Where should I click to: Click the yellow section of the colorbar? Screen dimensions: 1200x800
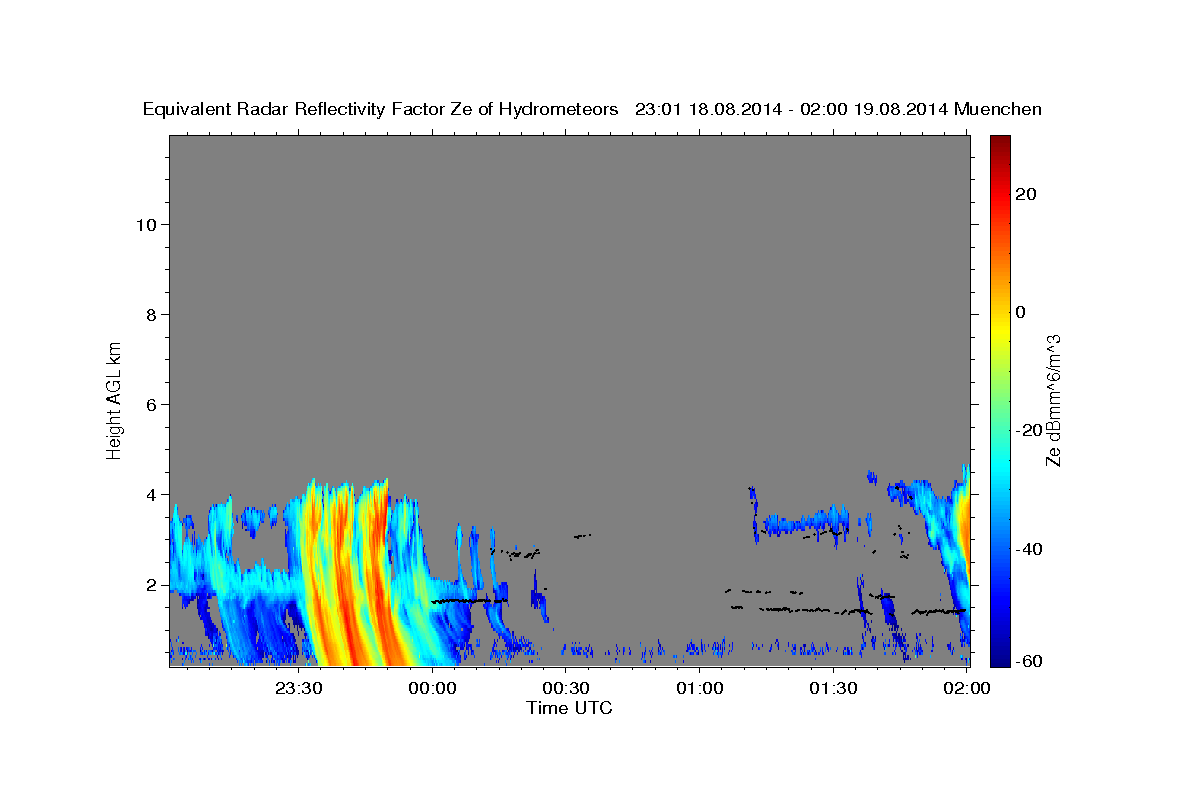coord(1000,330)
